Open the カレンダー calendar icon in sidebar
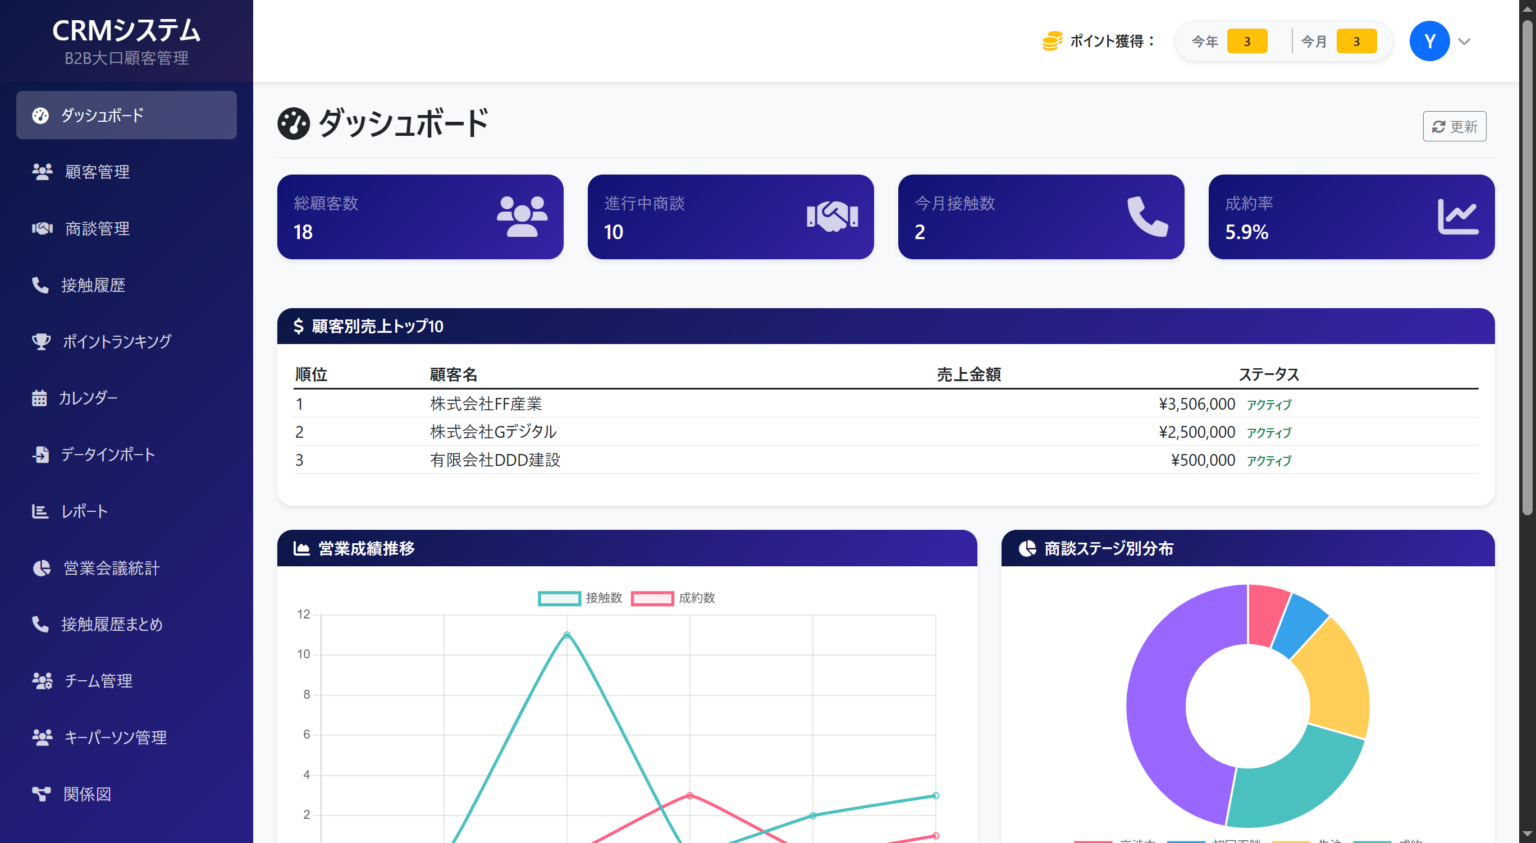1536x843 pixels. (x=41, y=397)
